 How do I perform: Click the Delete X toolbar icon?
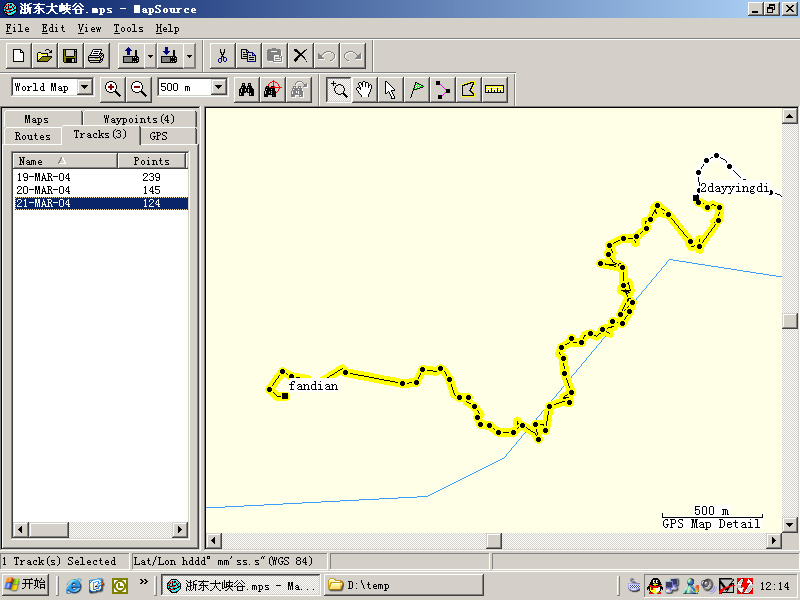300,55
